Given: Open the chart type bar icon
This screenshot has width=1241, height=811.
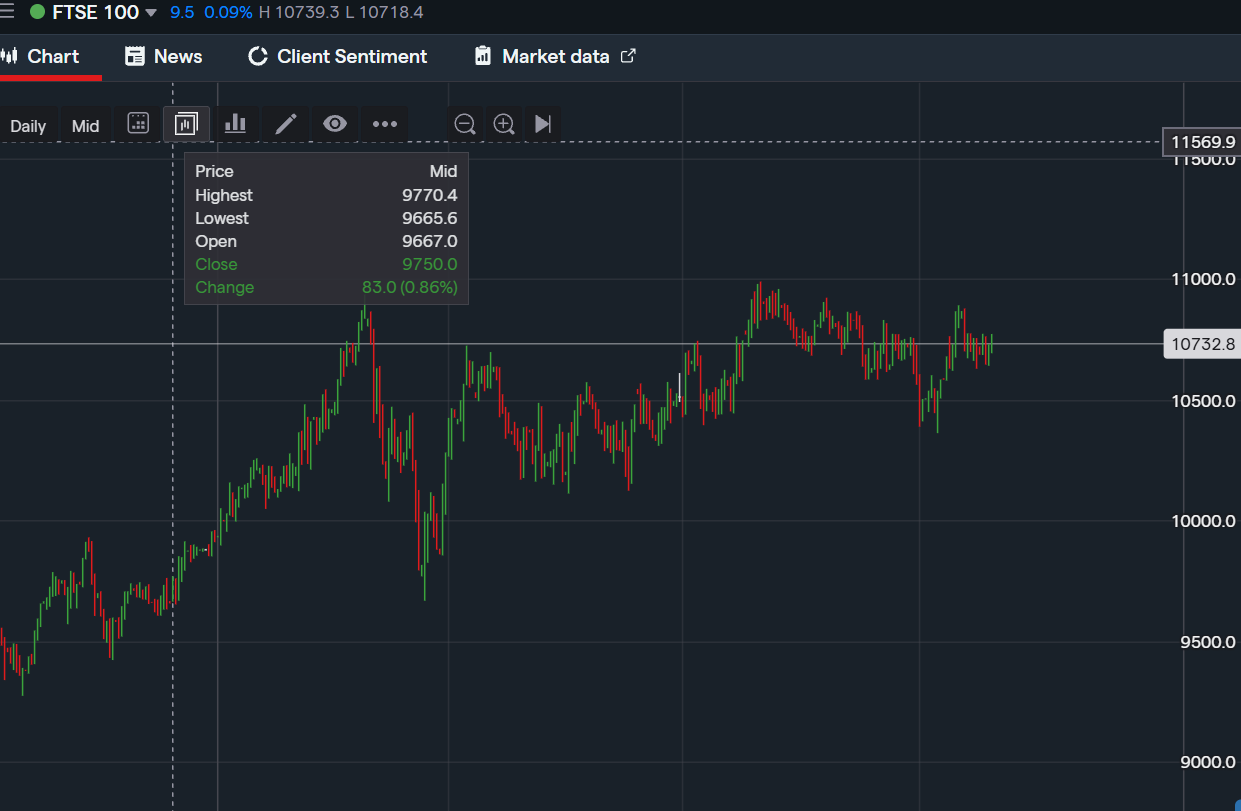Looking at the screenshot, I should pos(235,124).
